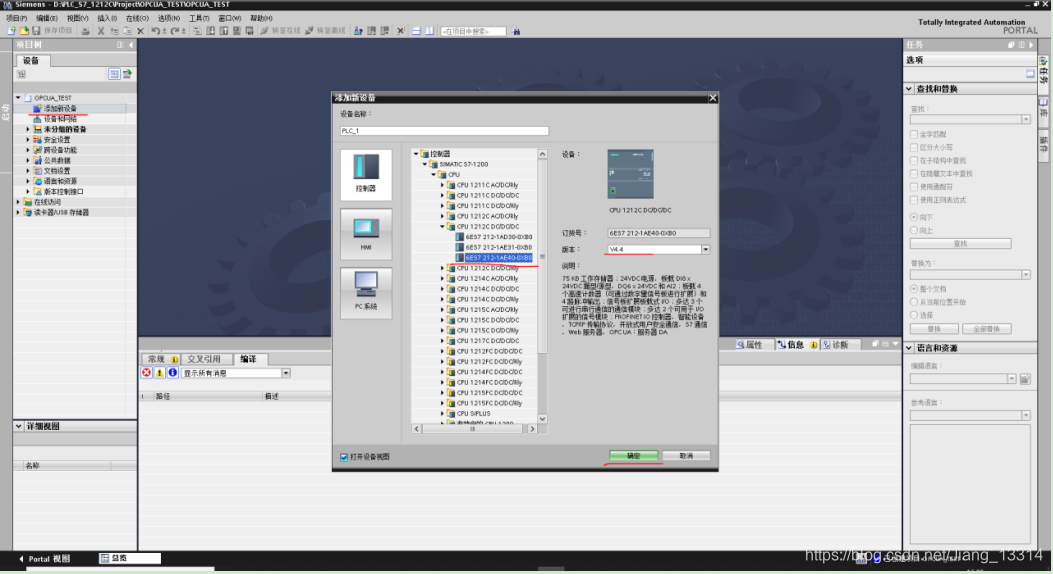Click the Cut scissors toolbar icon
The width and height of the screenshot is (1053, 574).
(101, 31)
